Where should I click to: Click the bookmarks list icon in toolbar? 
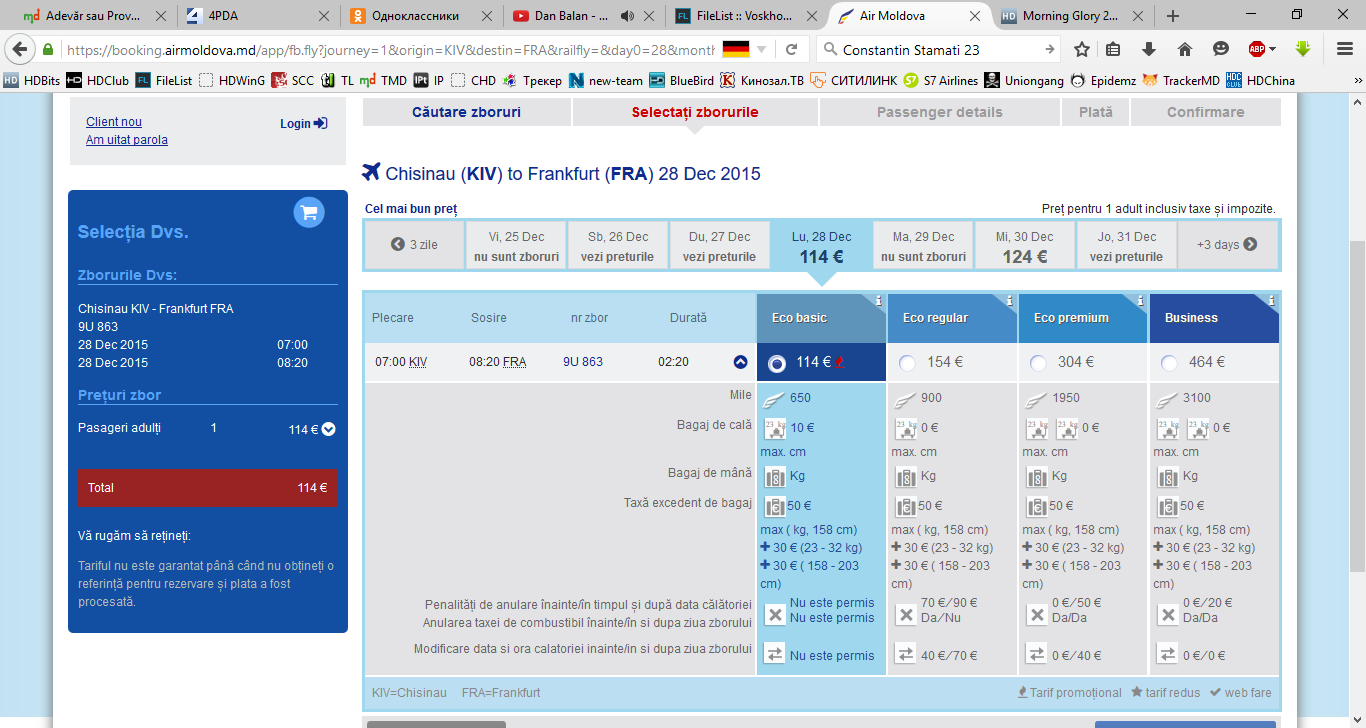tap(1113, 50)
